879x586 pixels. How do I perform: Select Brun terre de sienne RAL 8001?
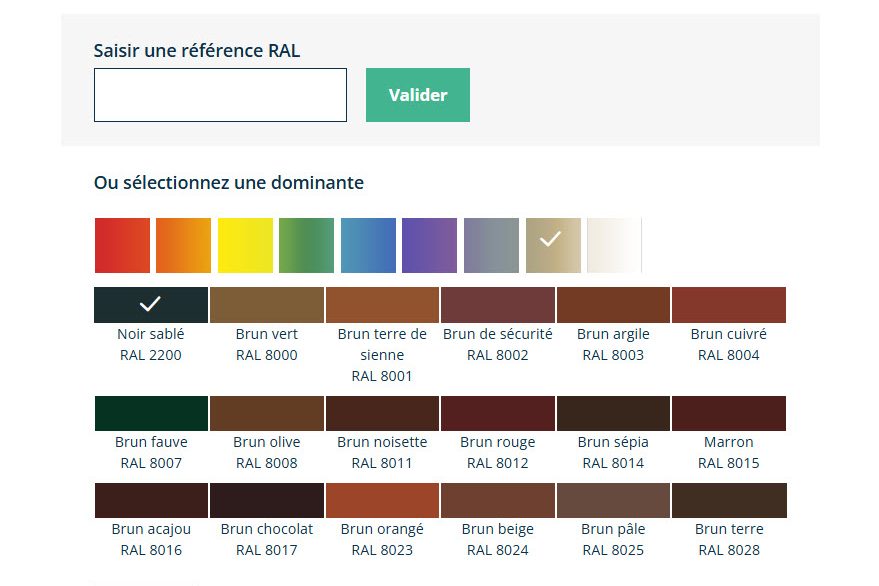pyautogui.click(x=382, y=305)
